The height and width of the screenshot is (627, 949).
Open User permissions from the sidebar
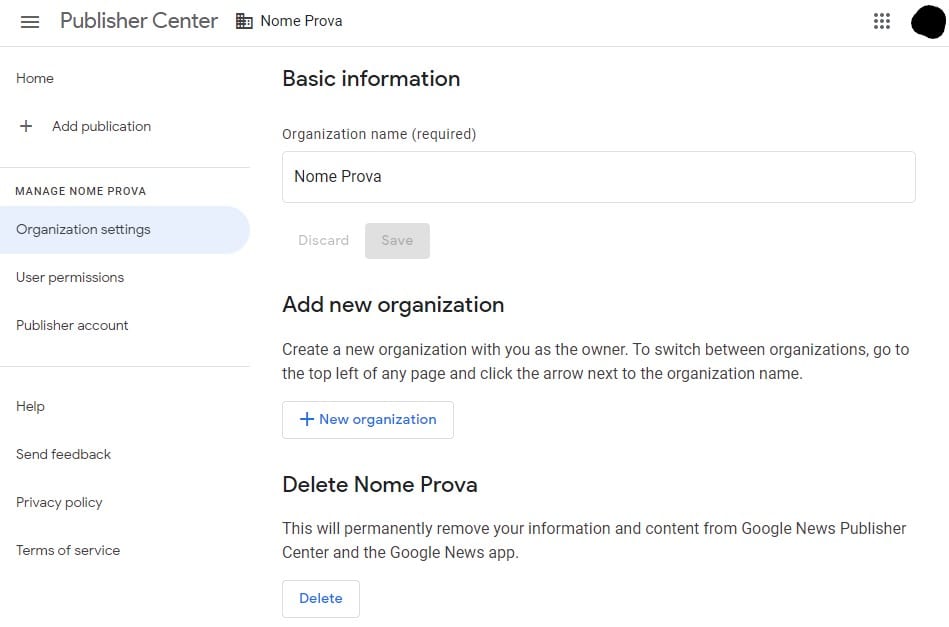[x=69, y=277]
